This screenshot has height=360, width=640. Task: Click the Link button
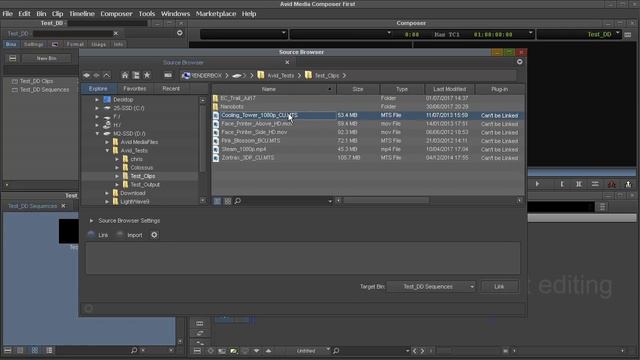pyautogui.click(x=499, y=287)
